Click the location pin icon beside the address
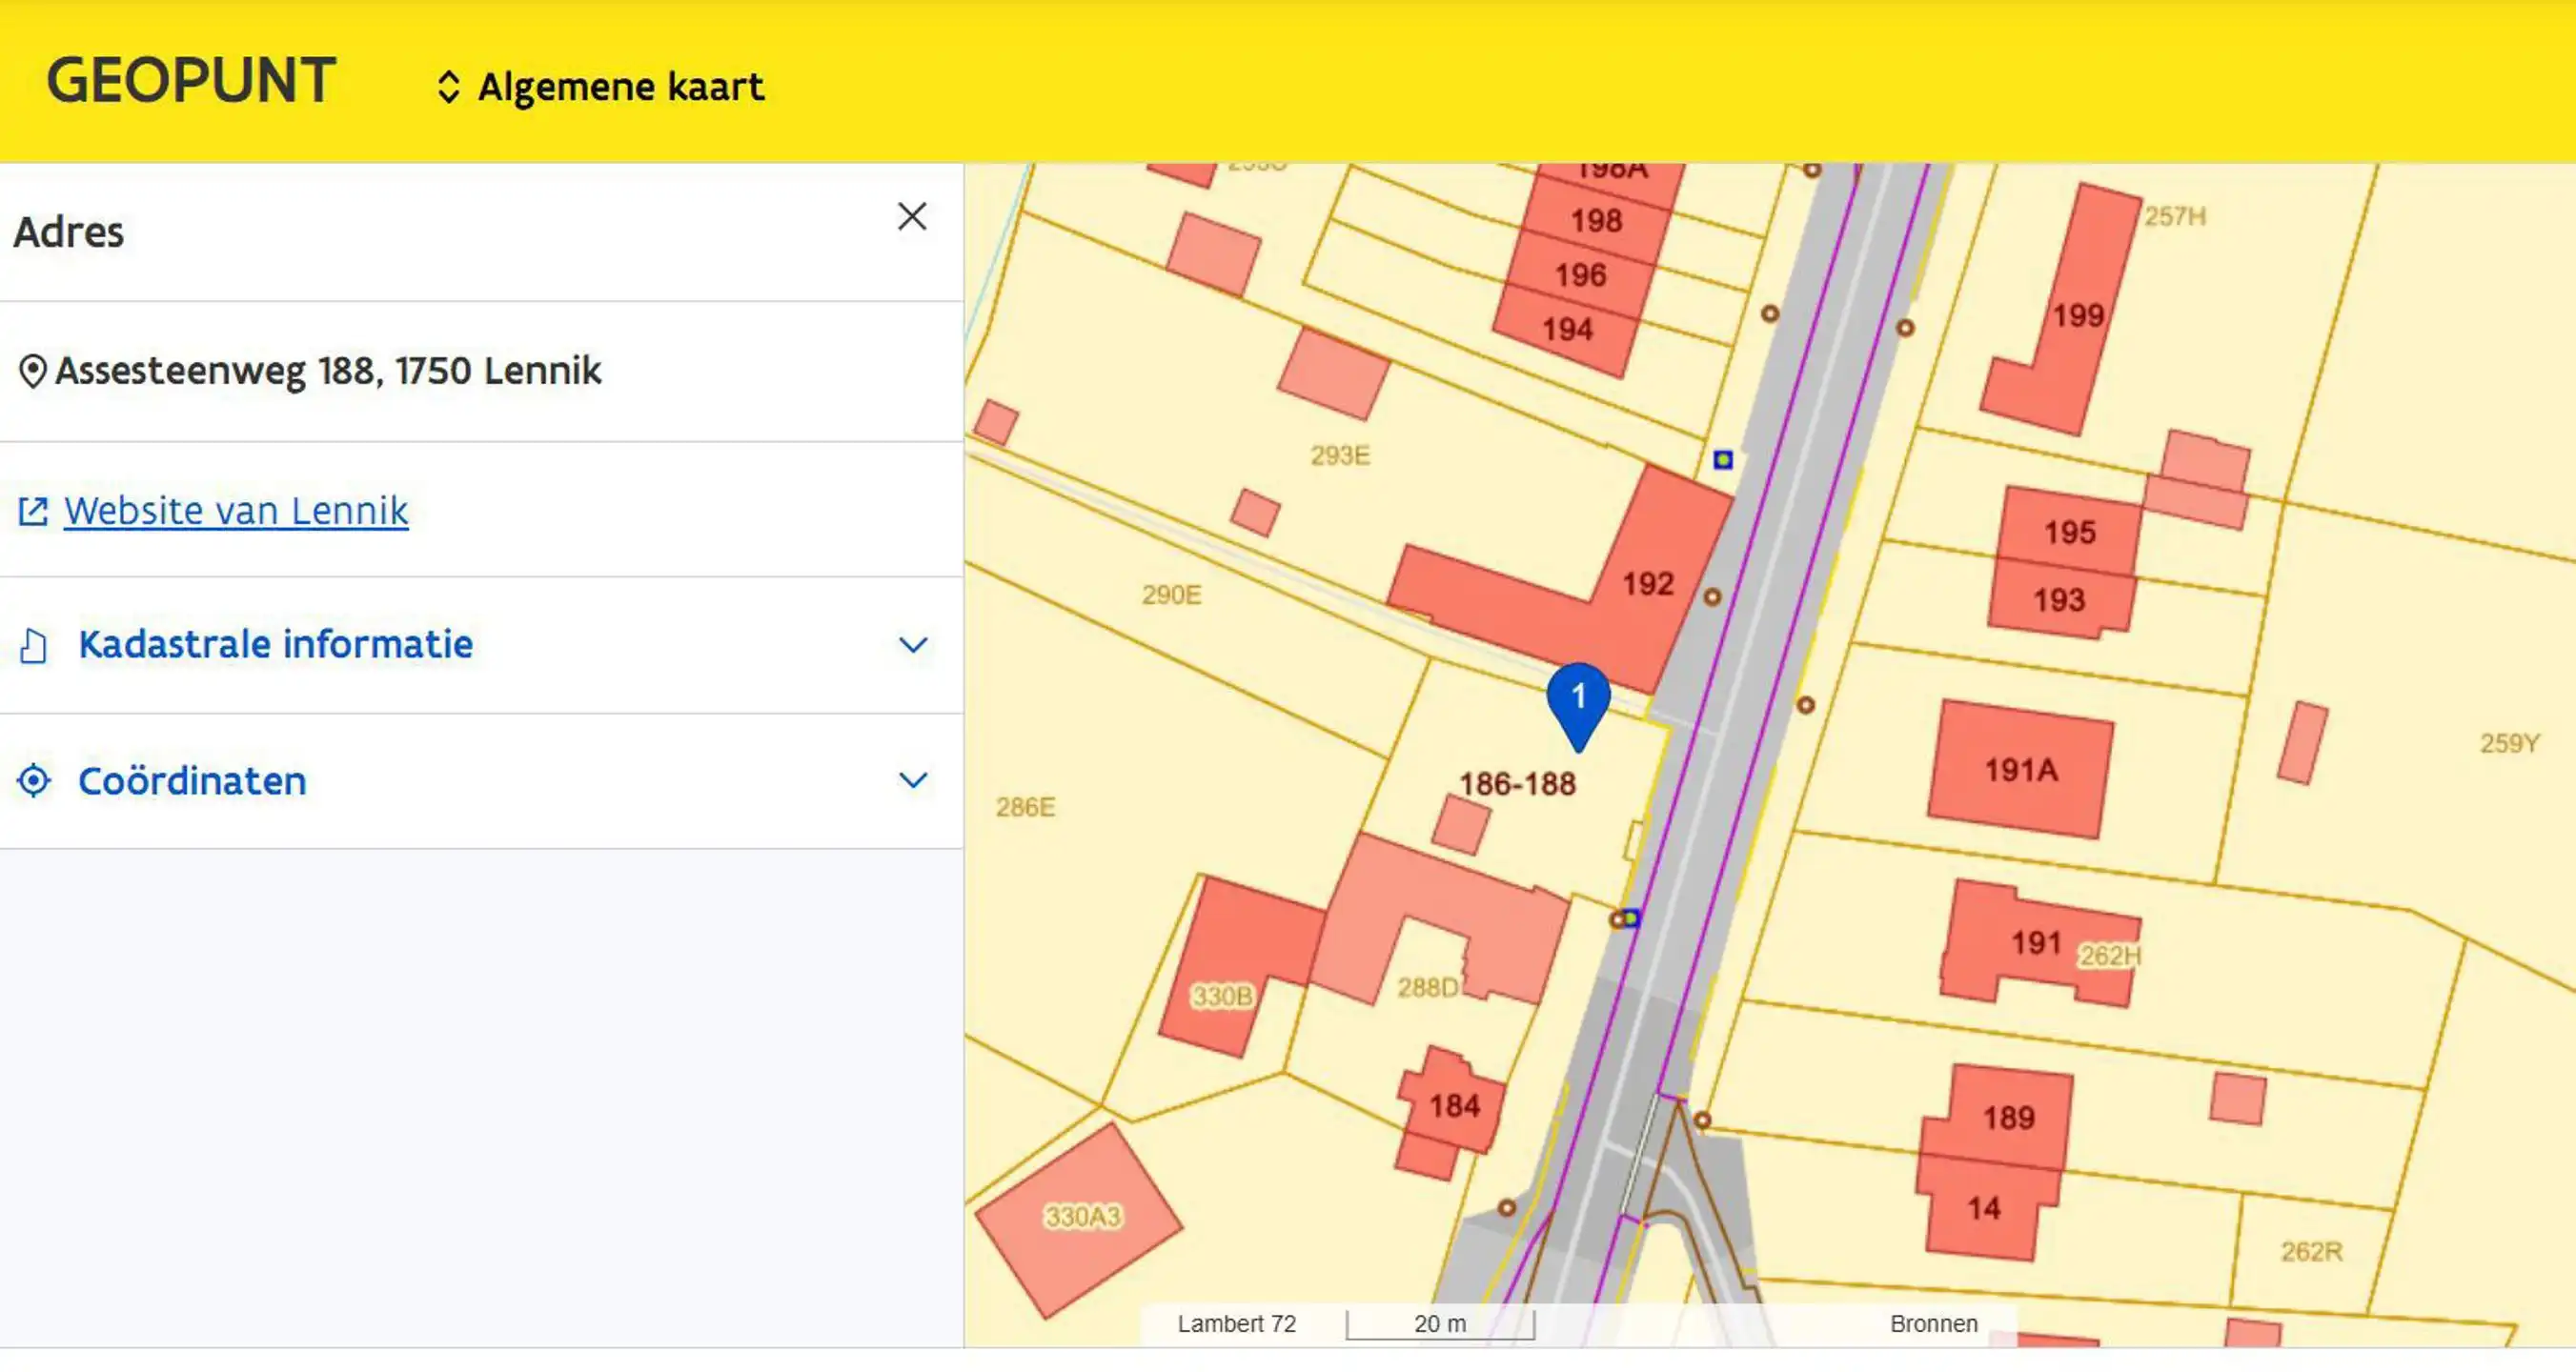The height and width of the screenshot is (1372, 2576). (x=32, y=372)
